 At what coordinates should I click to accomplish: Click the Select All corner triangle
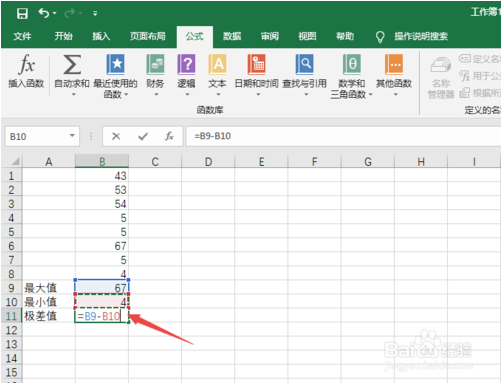click(x=15, y=162)
